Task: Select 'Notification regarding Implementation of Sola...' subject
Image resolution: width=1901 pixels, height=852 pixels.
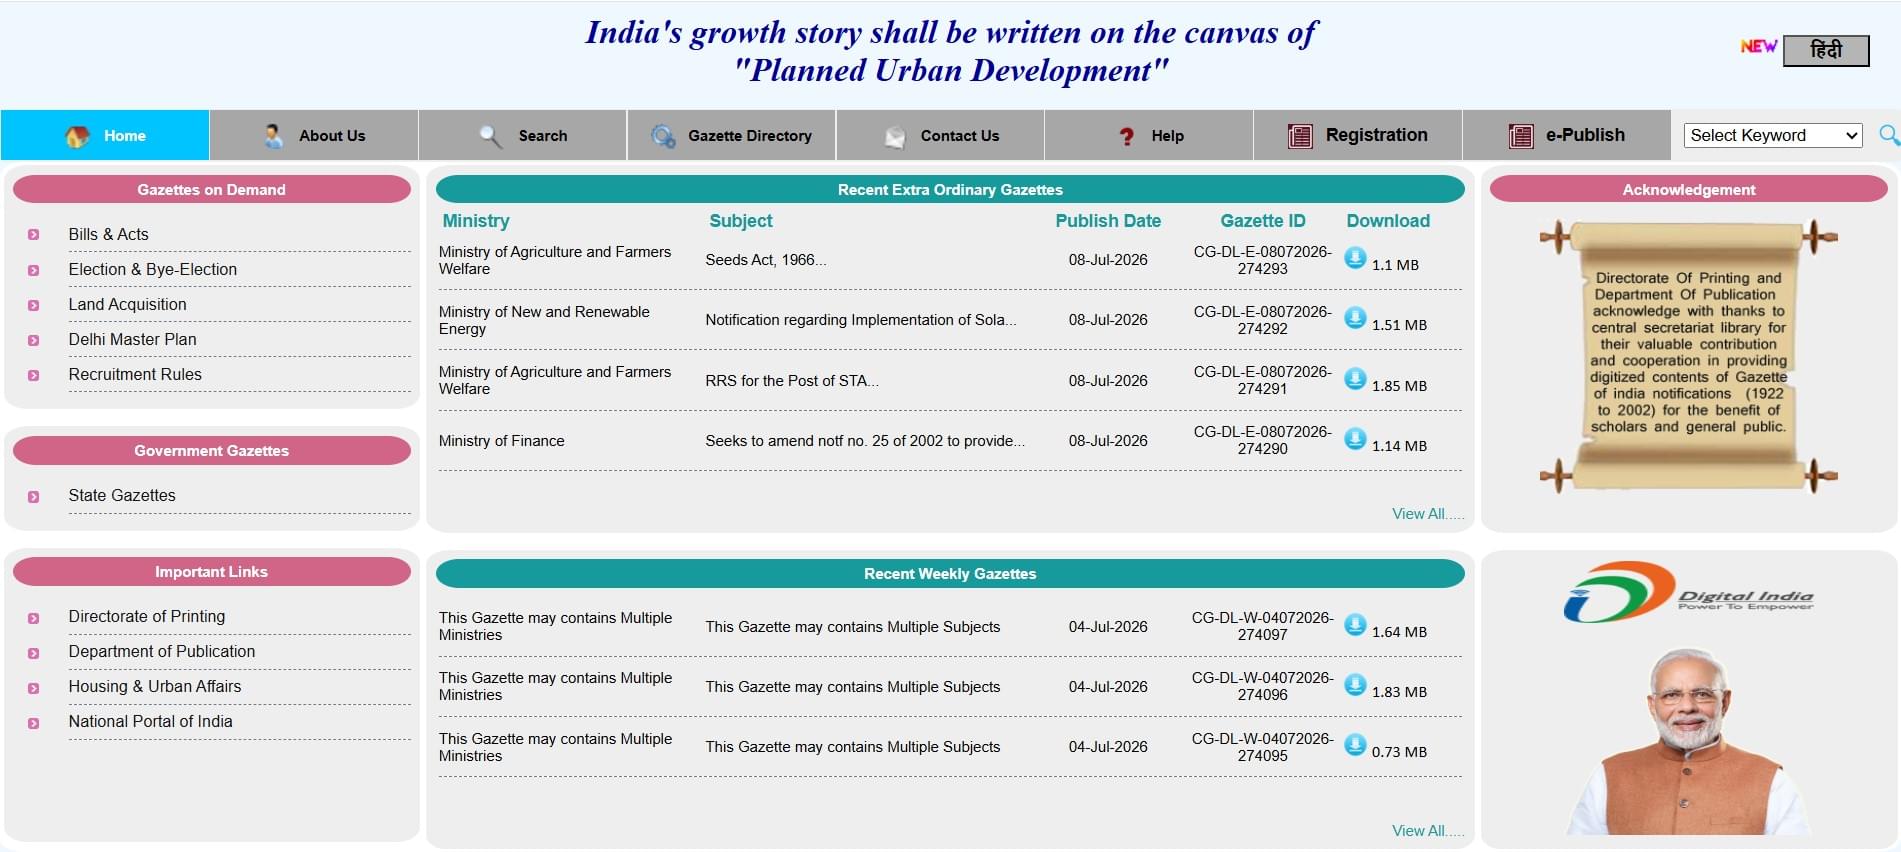Action: [861, 320]
